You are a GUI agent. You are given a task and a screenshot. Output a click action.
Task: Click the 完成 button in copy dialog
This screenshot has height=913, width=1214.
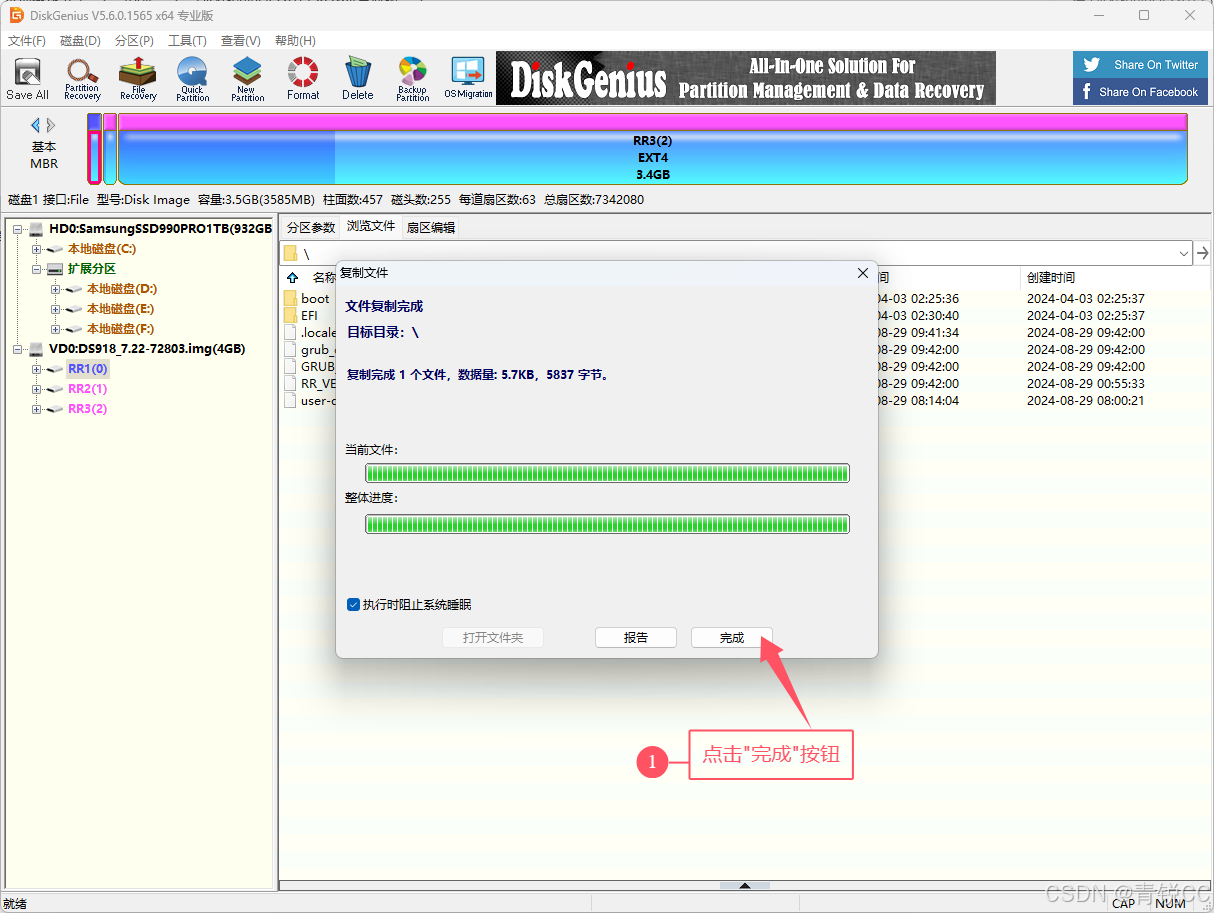(732, 638)
